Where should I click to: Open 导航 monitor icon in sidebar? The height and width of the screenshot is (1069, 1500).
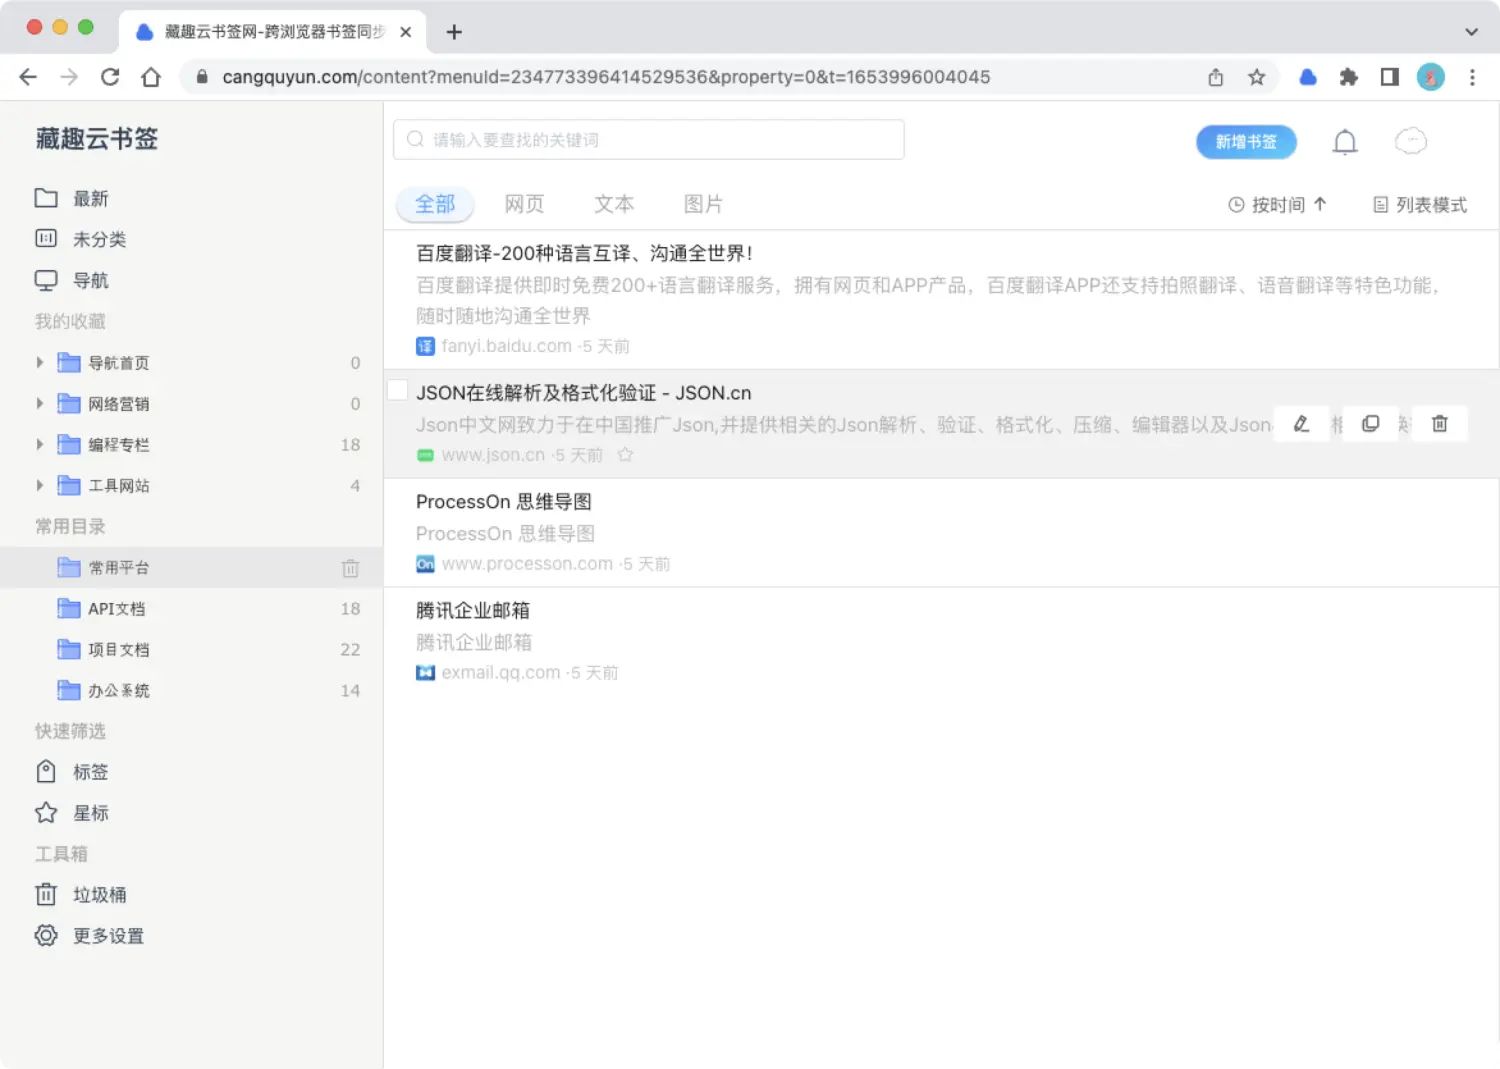click(46, 280)
